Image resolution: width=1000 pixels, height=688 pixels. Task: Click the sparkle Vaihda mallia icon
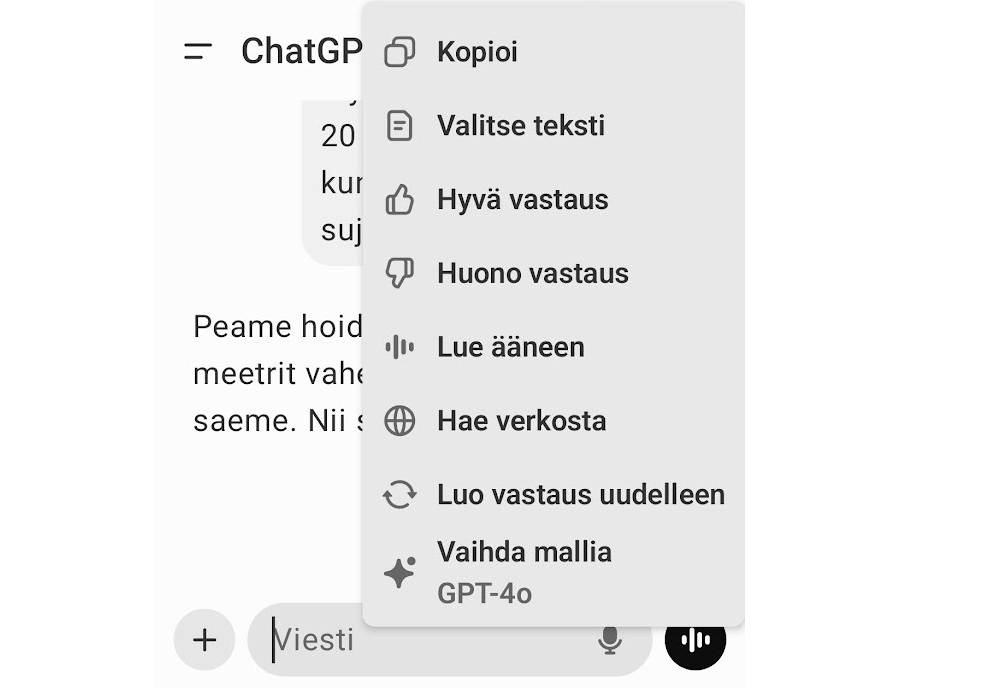400,572
